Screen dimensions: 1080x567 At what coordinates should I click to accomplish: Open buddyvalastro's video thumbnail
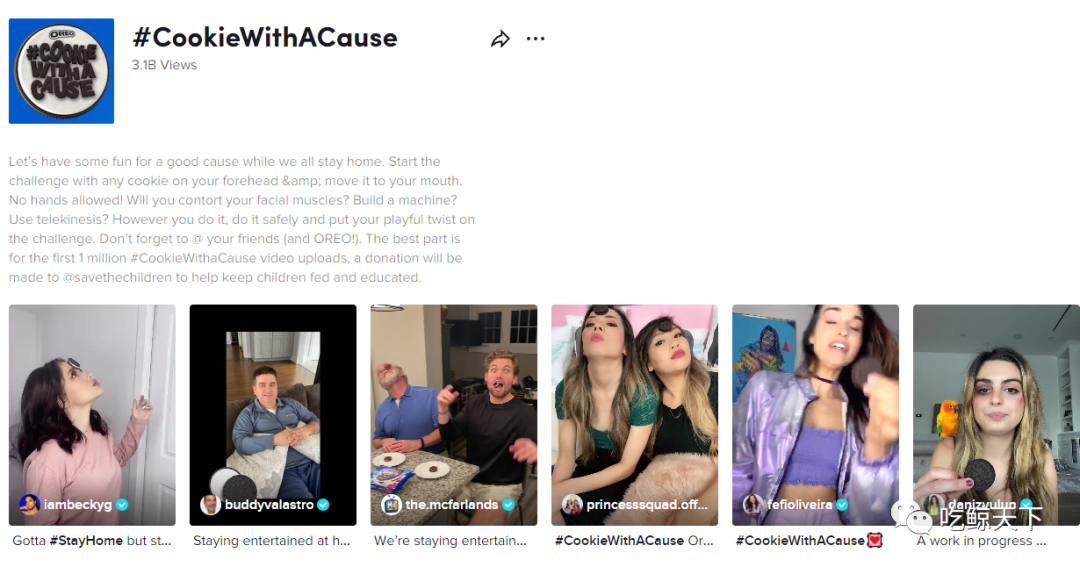pos(273,415)
